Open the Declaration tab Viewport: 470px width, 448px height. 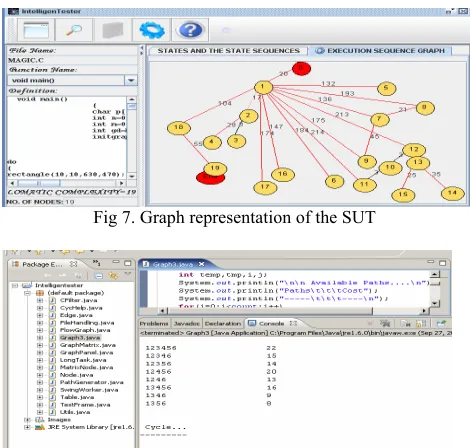coord(223,323)
